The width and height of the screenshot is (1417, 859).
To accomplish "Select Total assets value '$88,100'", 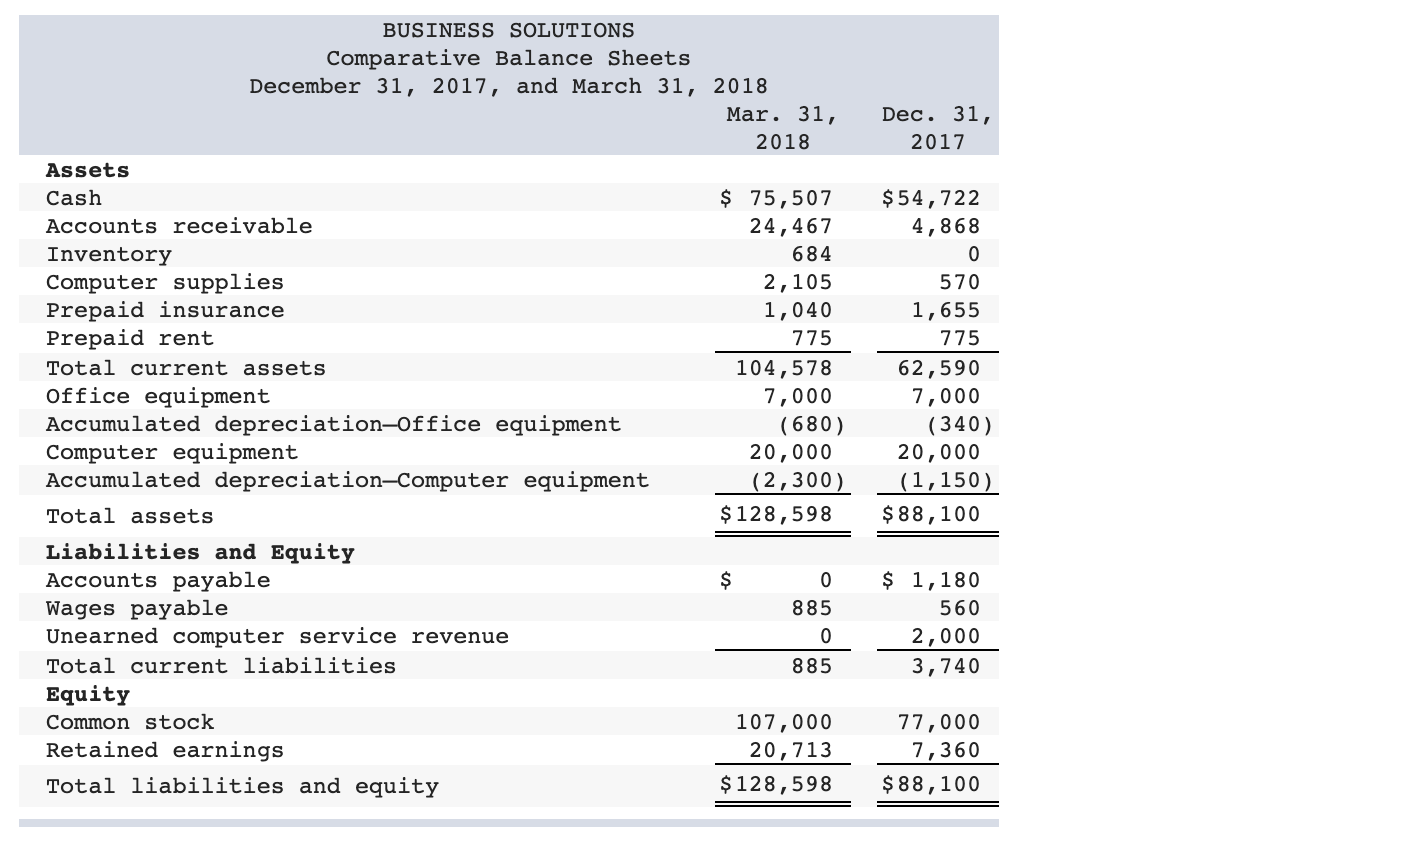I will 931,515.
